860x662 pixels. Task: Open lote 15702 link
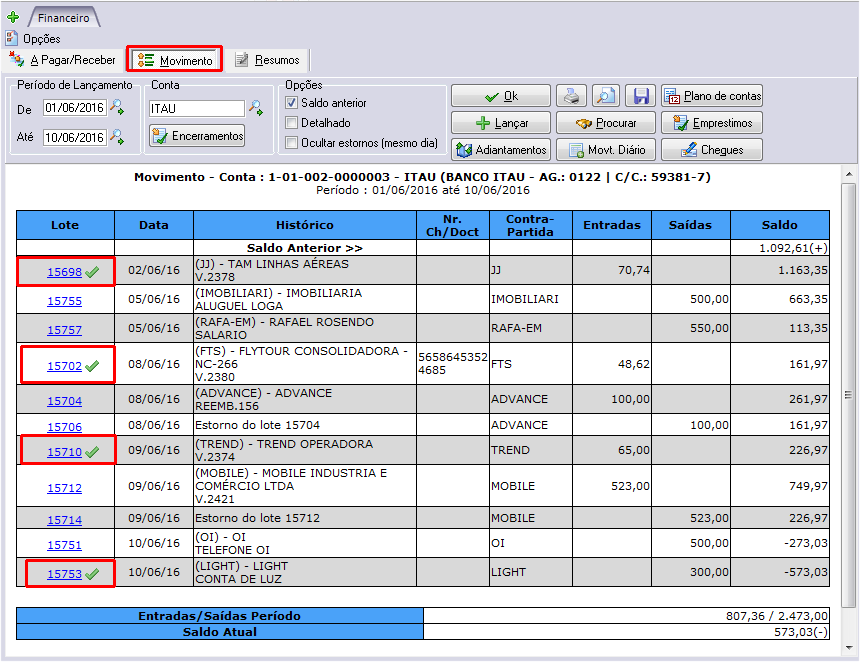(x=64, y=366)
